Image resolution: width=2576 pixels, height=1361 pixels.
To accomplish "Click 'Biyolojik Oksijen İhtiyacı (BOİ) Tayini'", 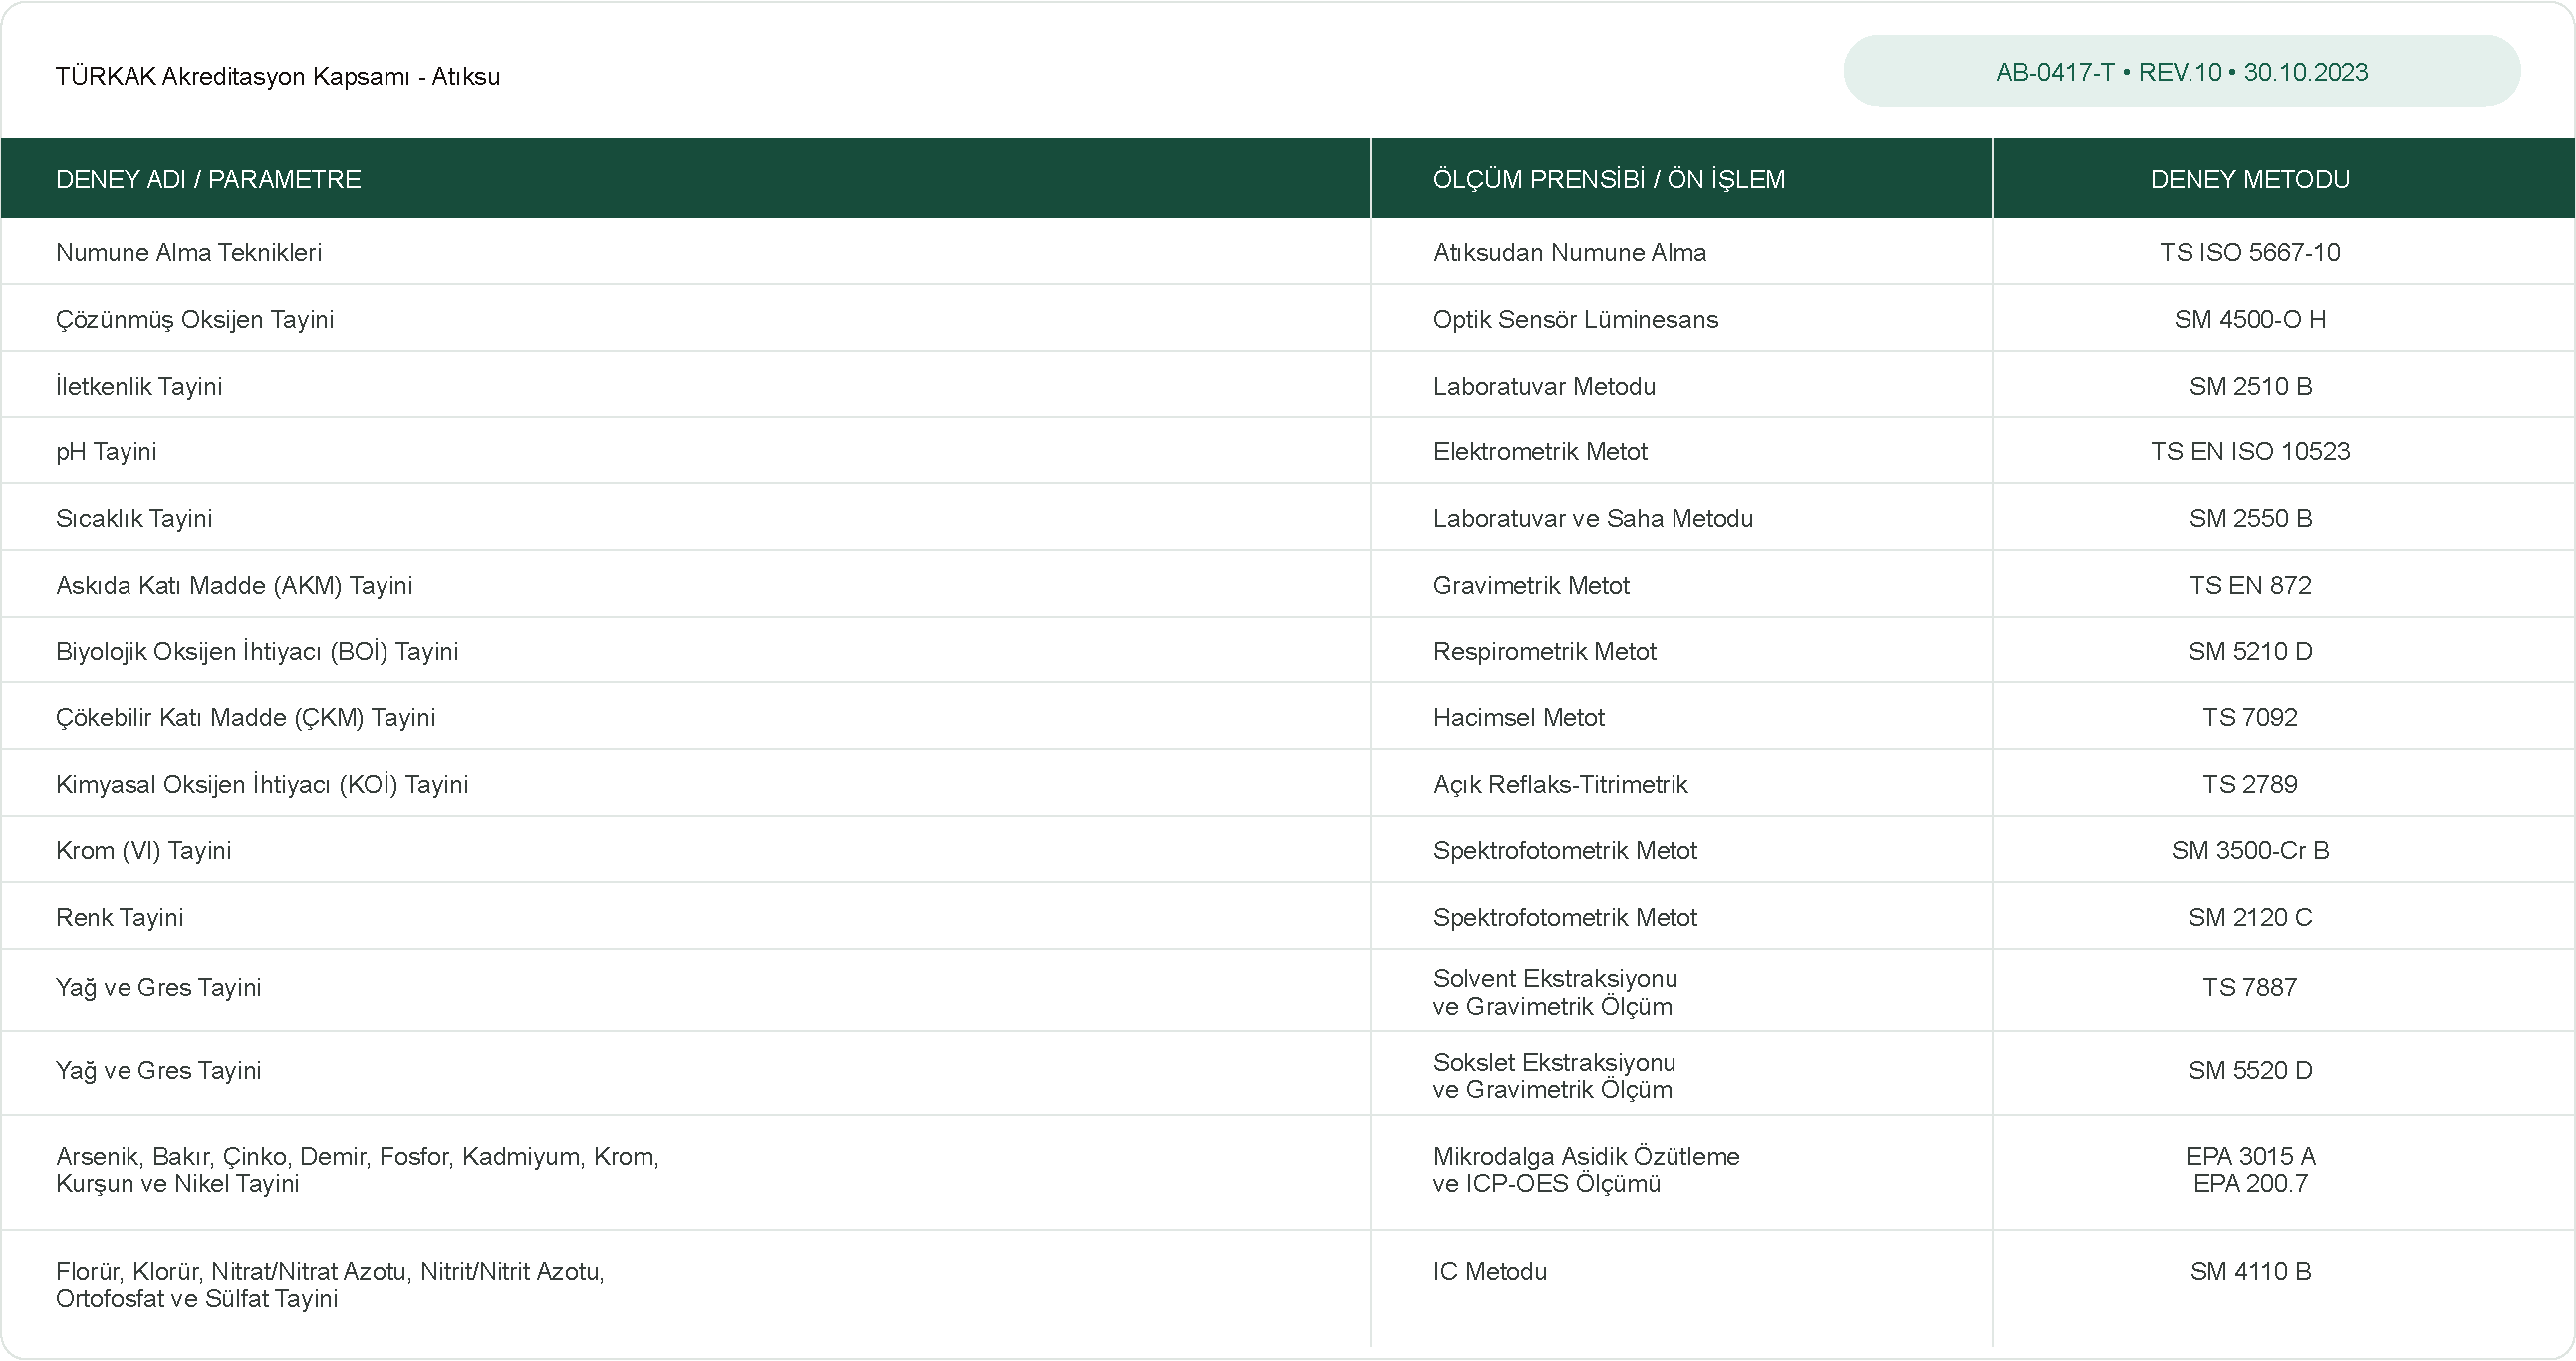I will click(x=257, y=651).
